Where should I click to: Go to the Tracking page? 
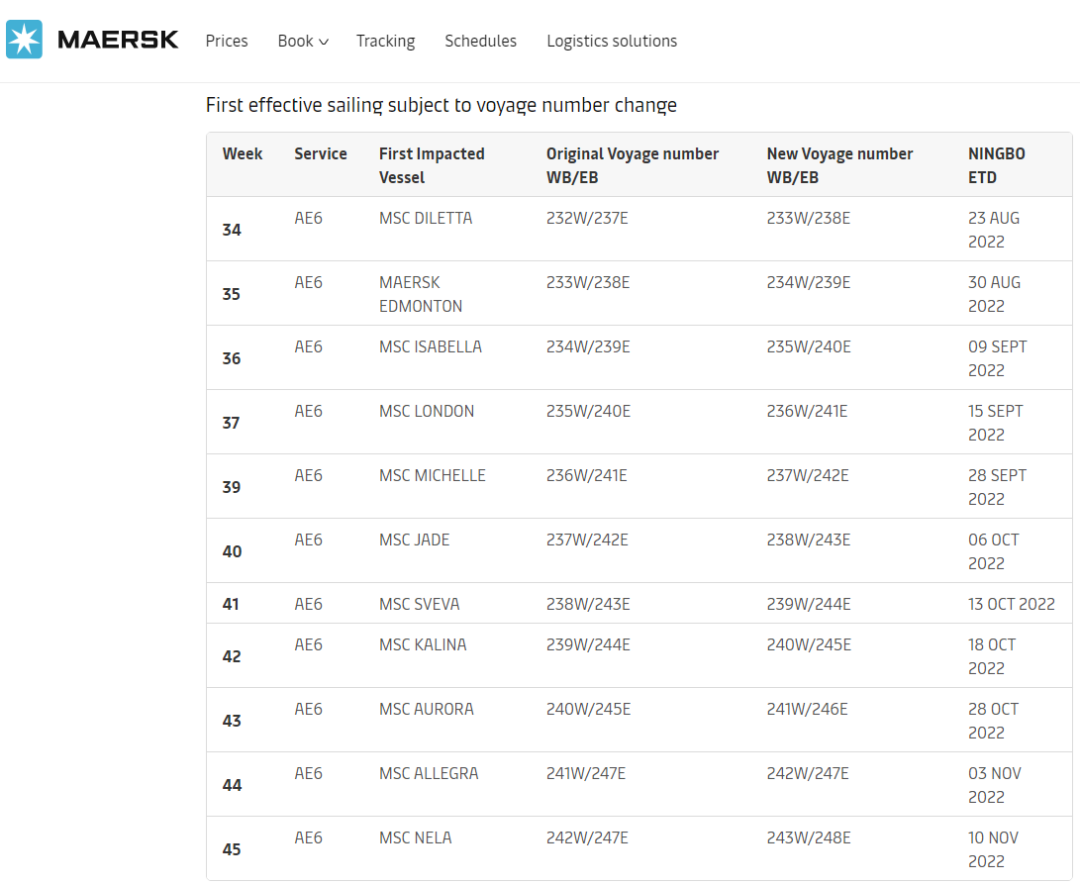pyautogui.click(x=385, y=41)
